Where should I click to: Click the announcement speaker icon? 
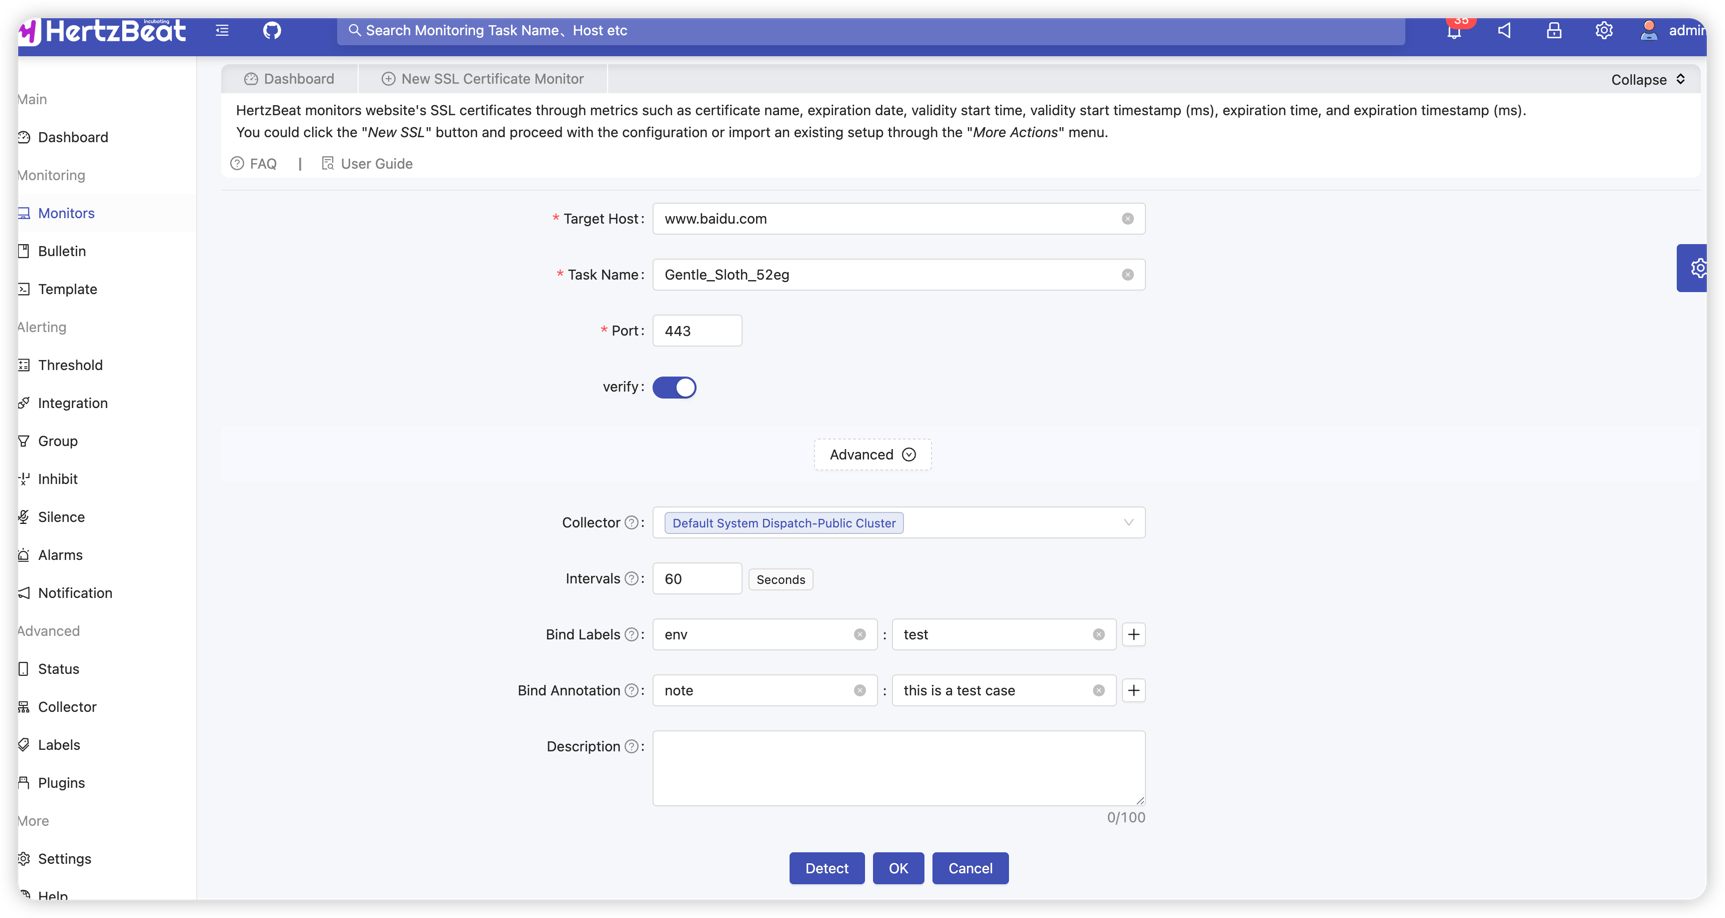[1504, 31]
